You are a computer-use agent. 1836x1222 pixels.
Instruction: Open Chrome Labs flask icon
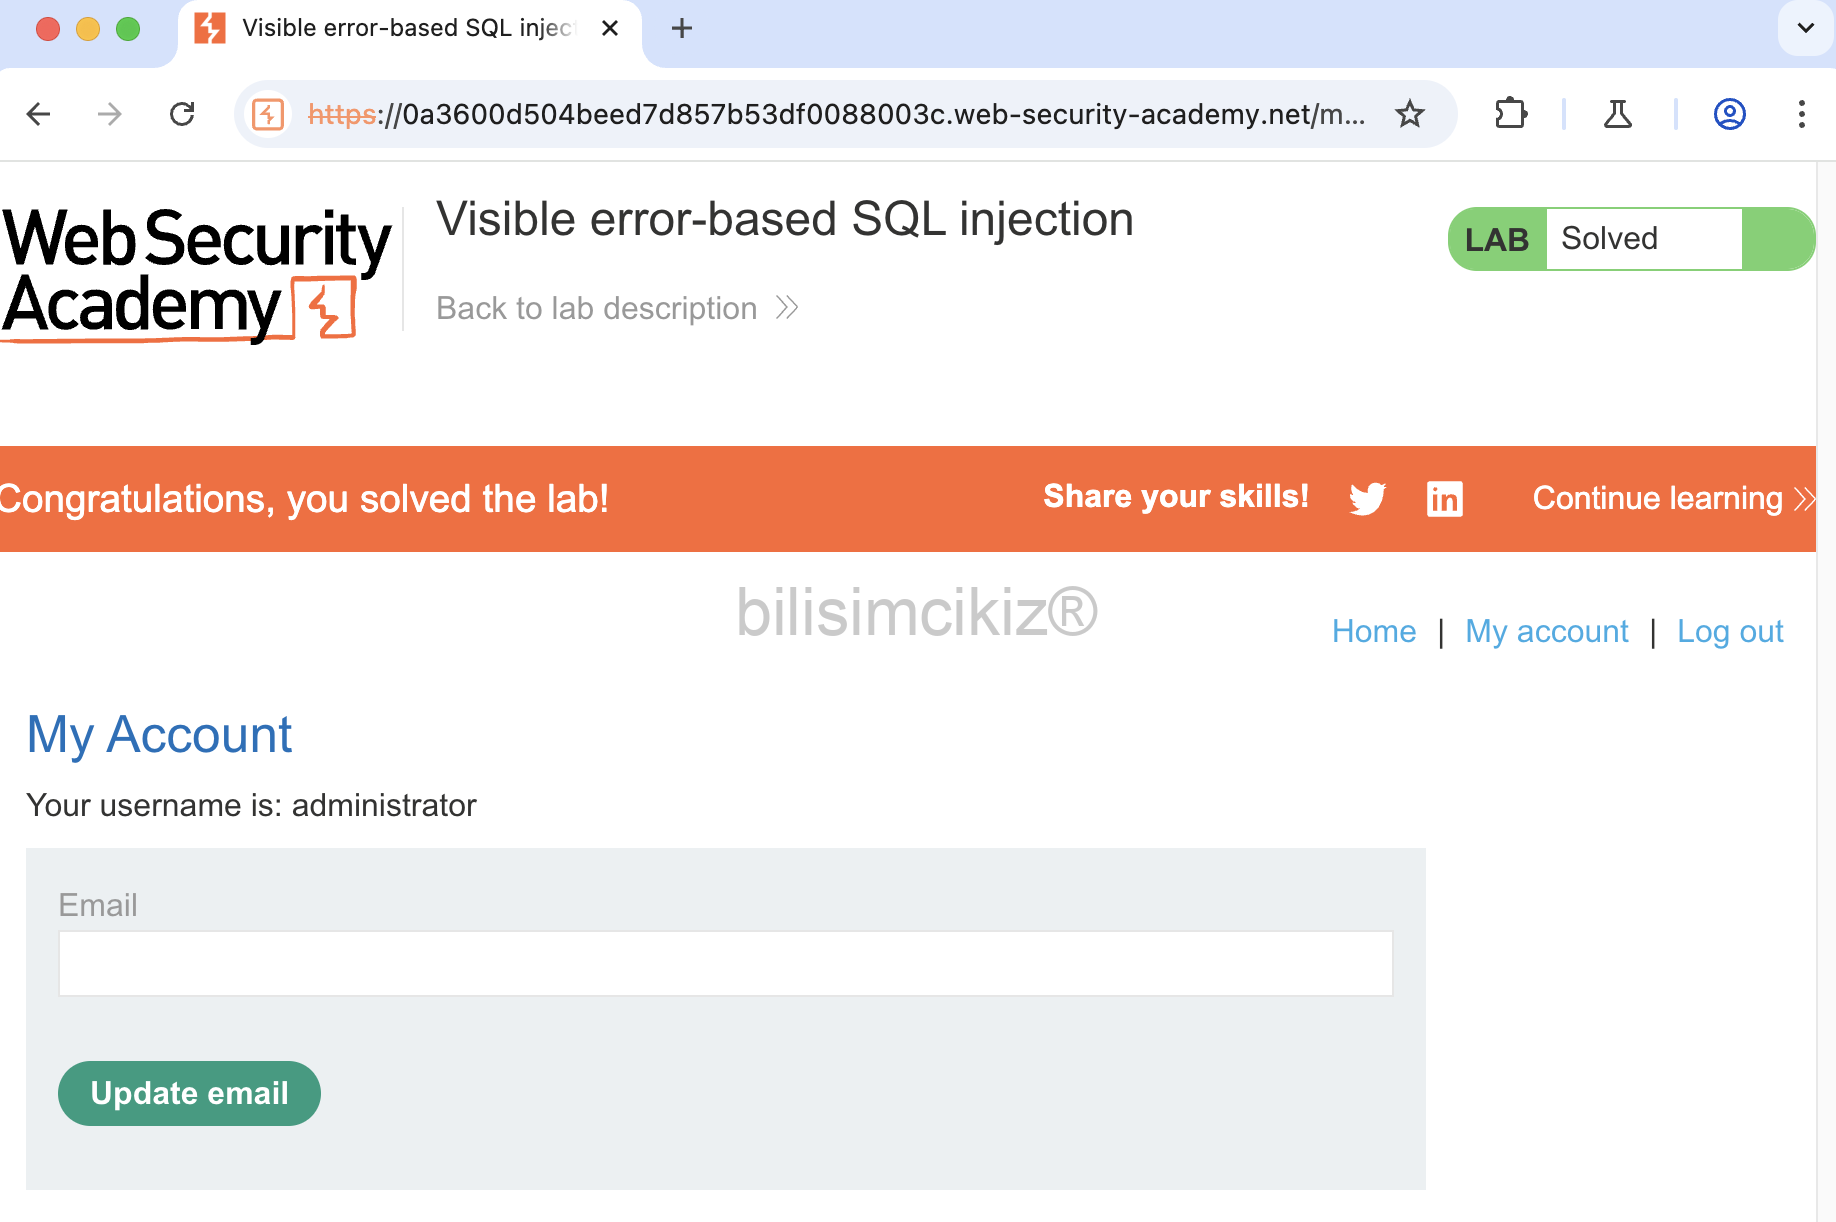(1618, 114)
